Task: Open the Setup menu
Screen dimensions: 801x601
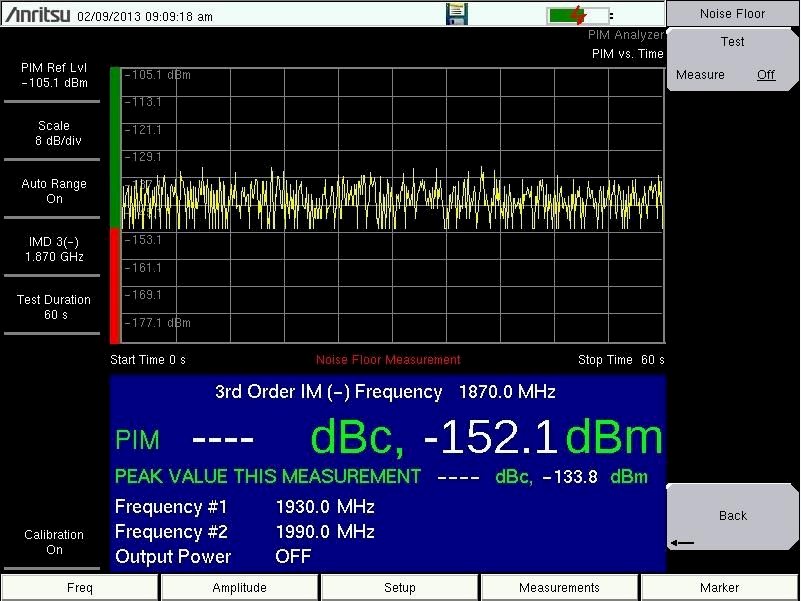Action: point(399,588)
